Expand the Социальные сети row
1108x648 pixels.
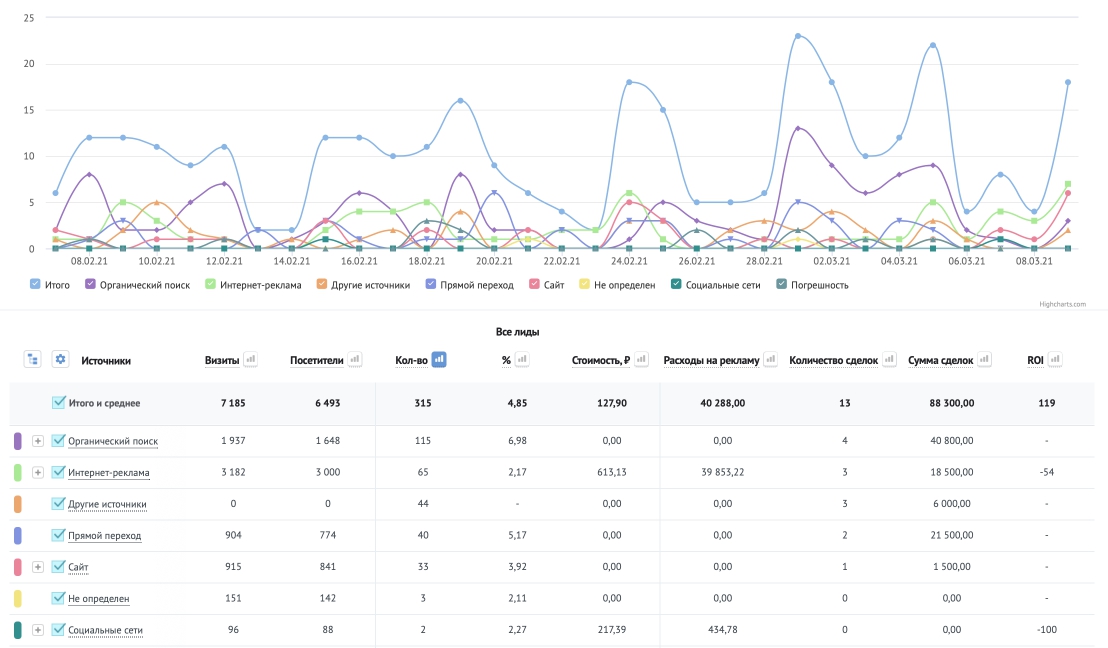(x=38, y=630)
